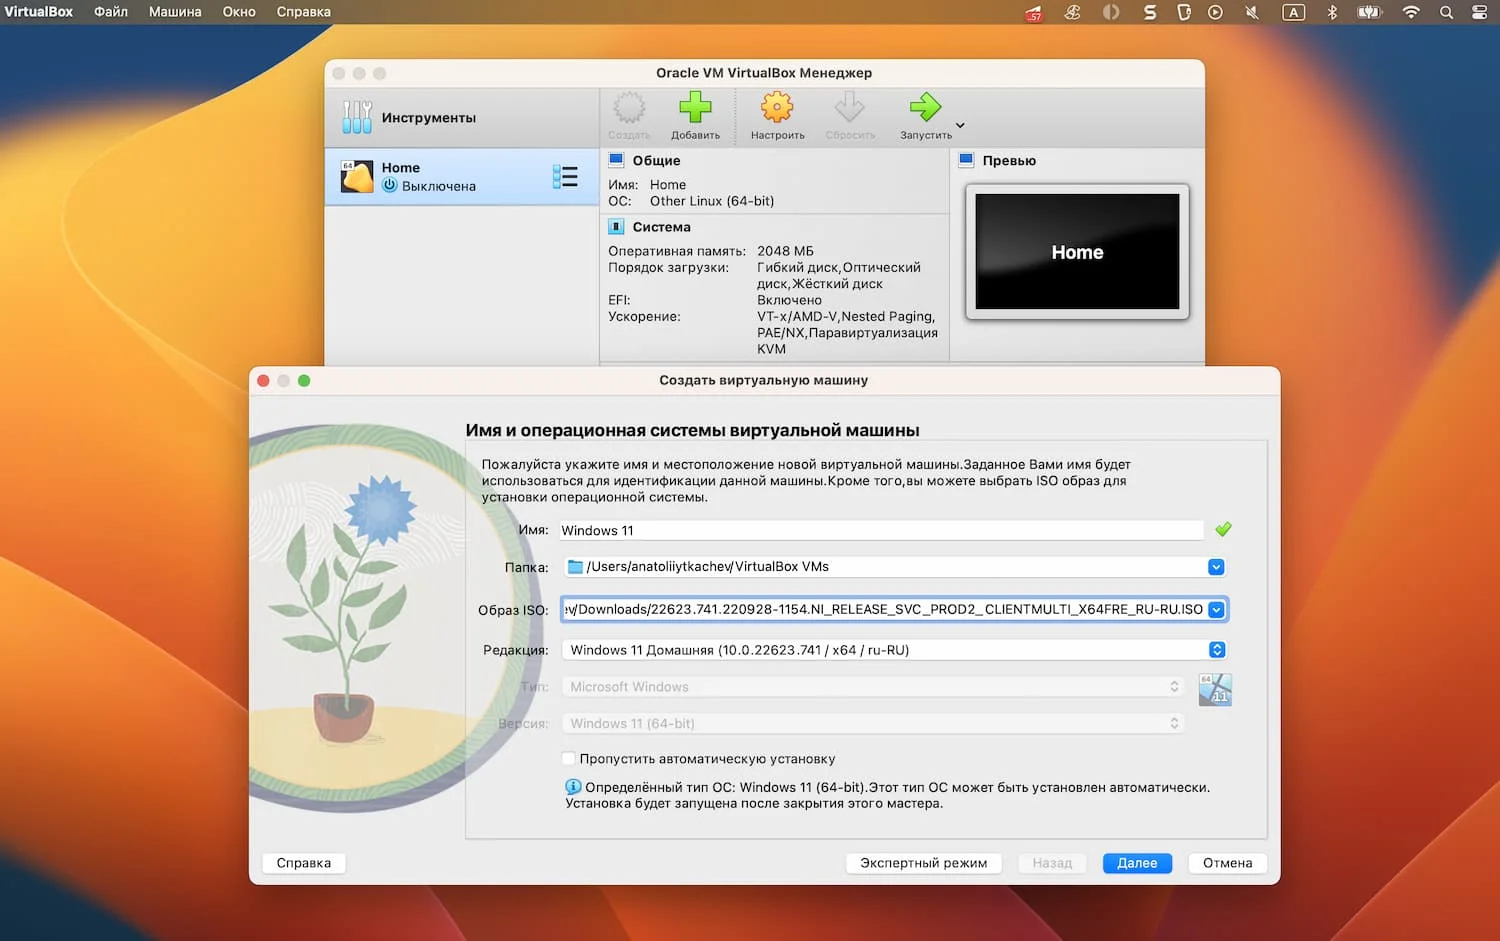Screen dimensions: 1500x941
Task: Click the Windows 11 OS type icon
Action: click(x=1215, y=689)
